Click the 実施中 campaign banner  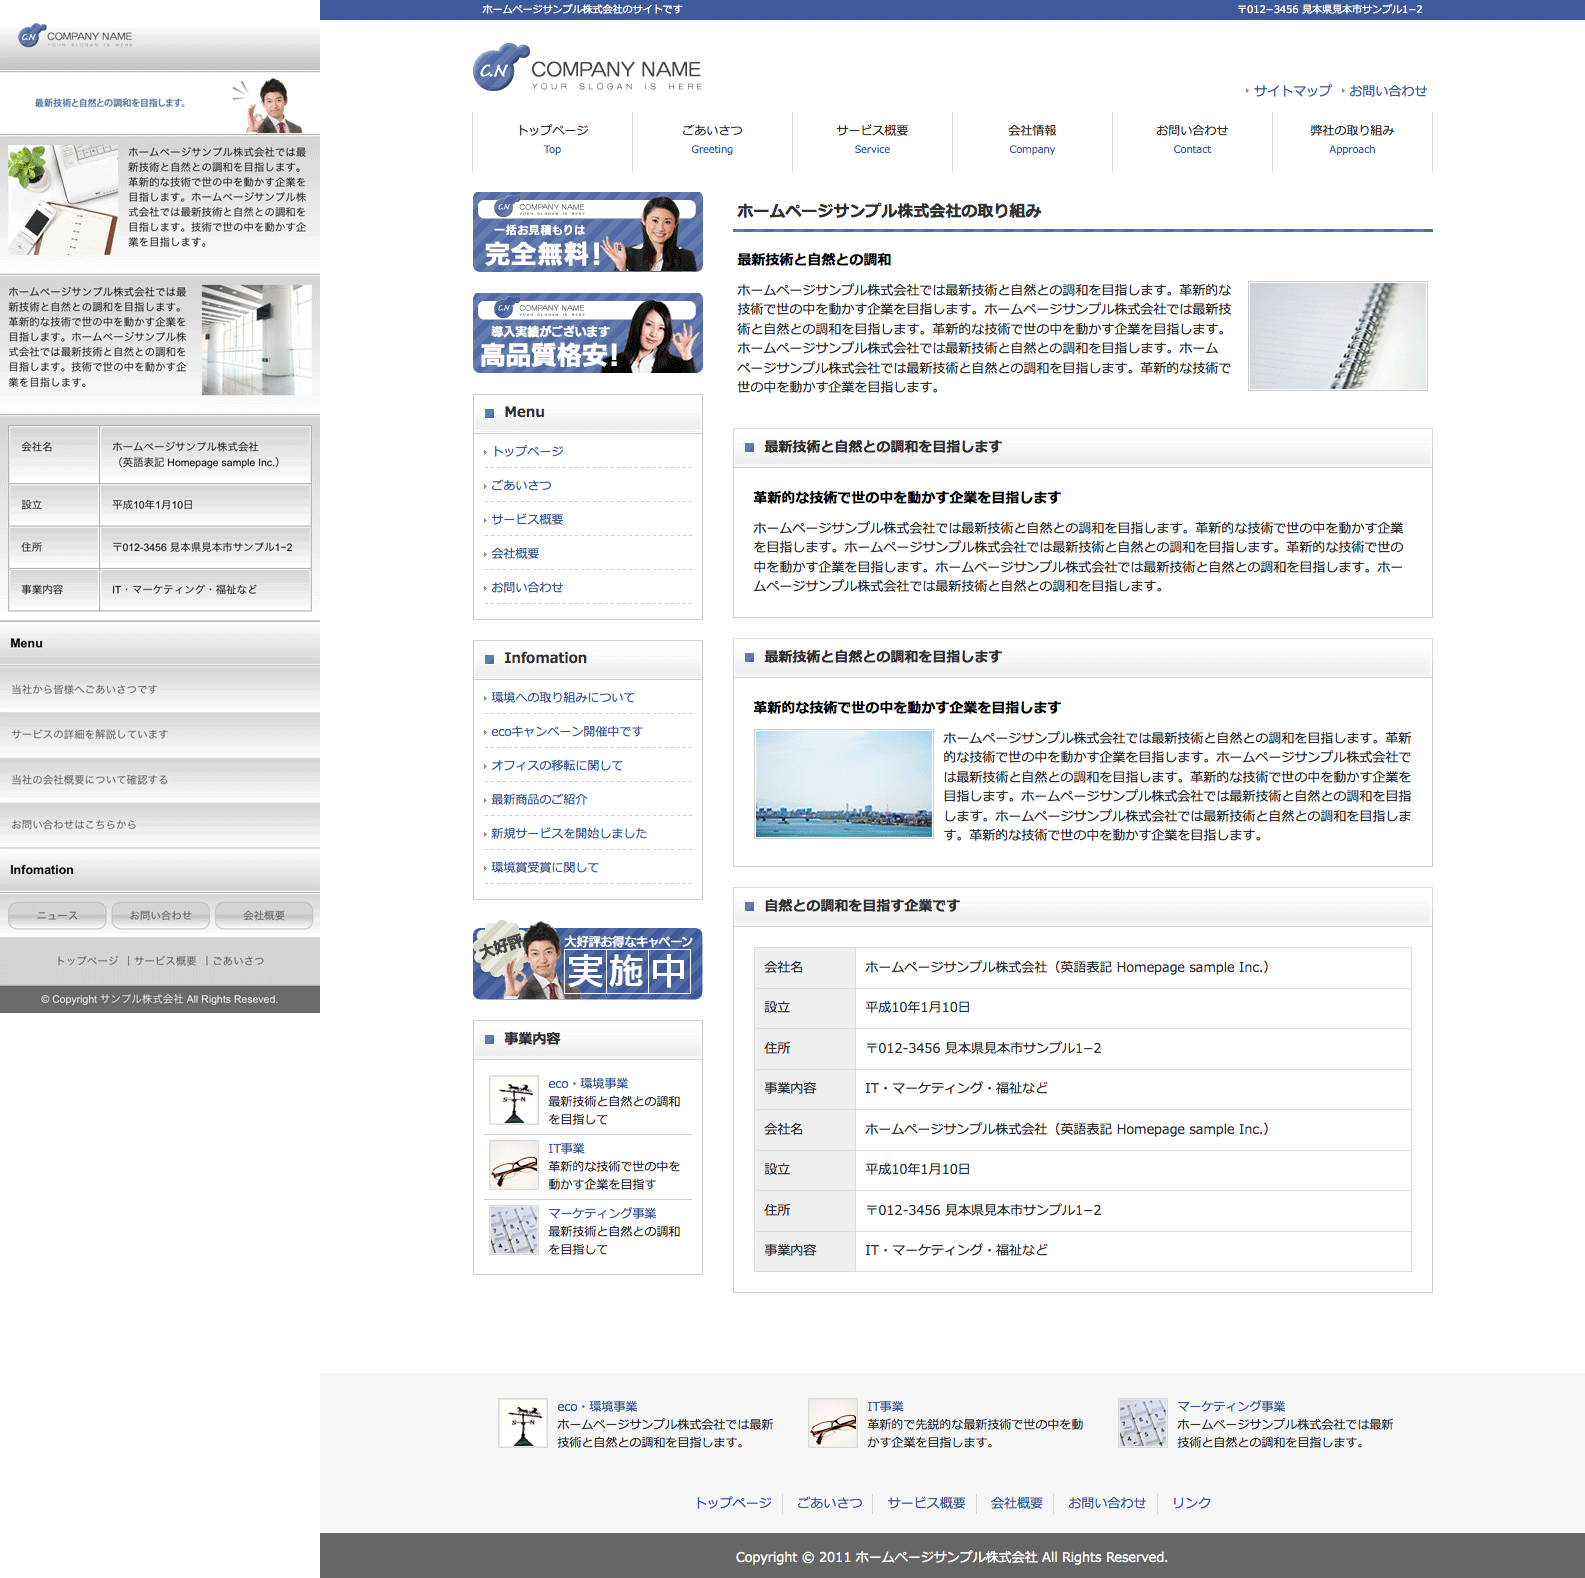point(587,962)
